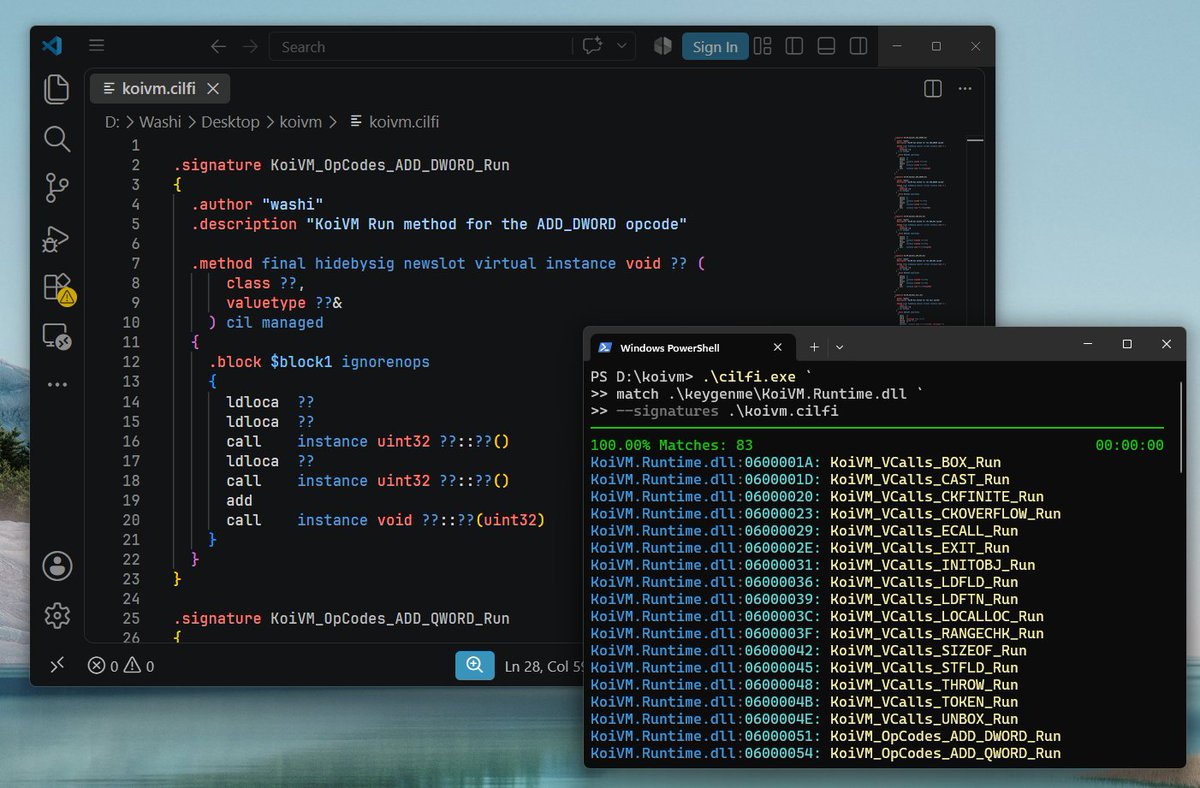Click ".block $block1 ignorenops" on line 12
This screenshot has width=1200, height=788.
[x=319, y=362]
